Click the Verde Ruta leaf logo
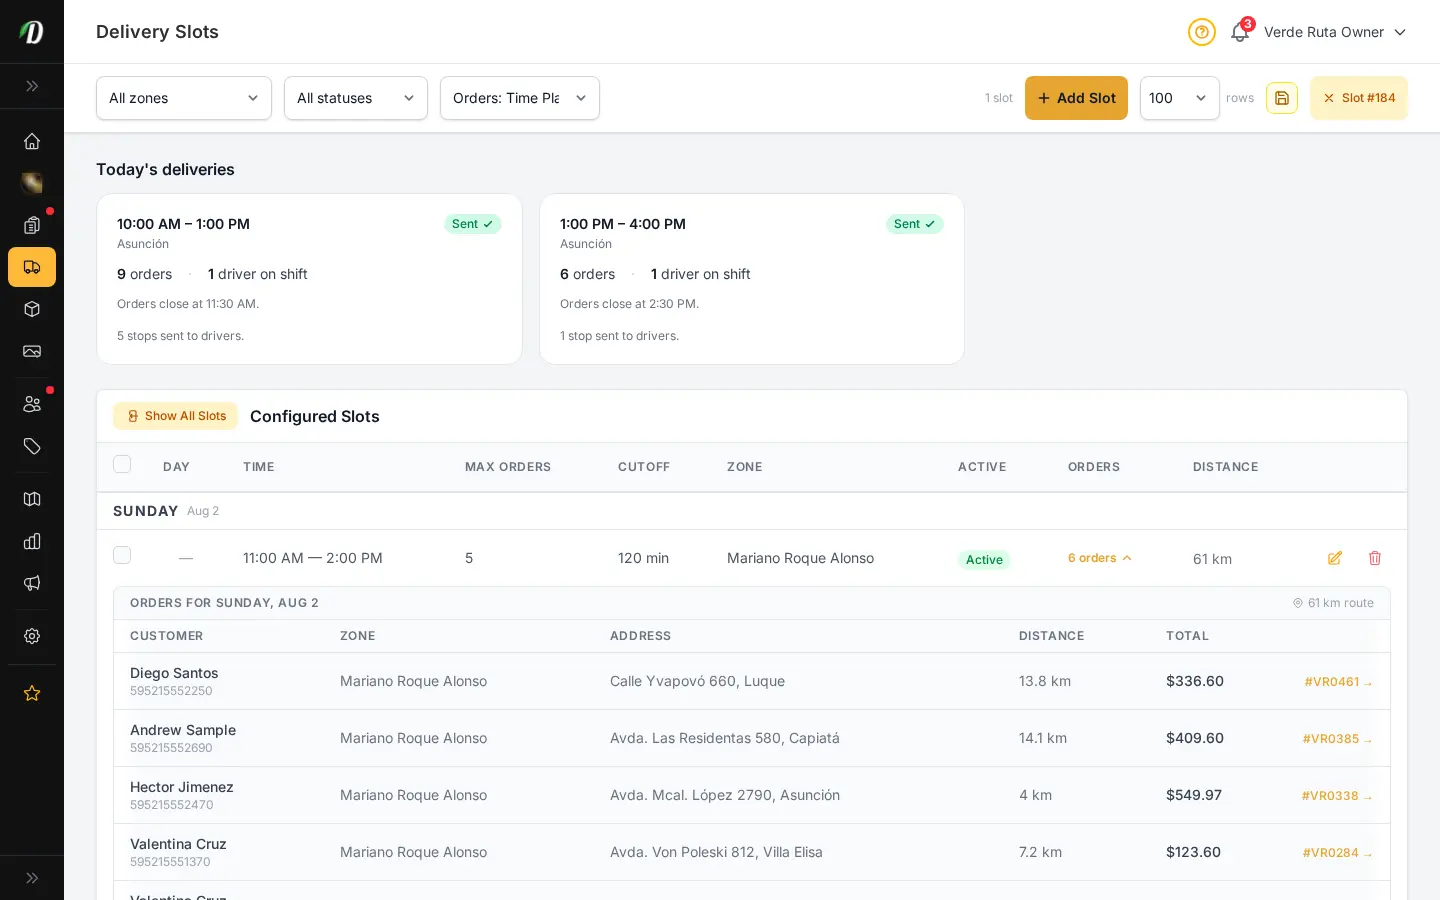Viewport: 1440px width, 900px height. [32, 32]
